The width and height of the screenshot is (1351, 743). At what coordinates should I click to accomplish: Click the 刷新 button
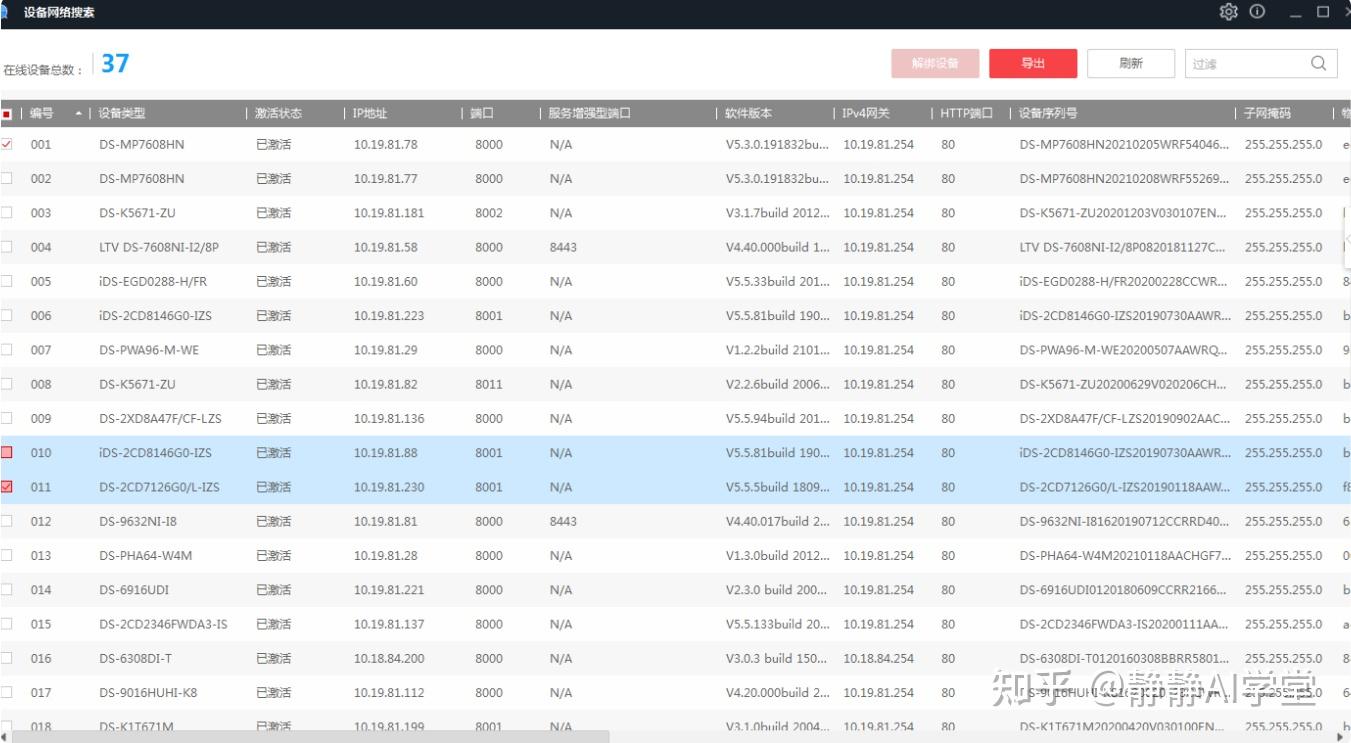tap(1131, 63)
